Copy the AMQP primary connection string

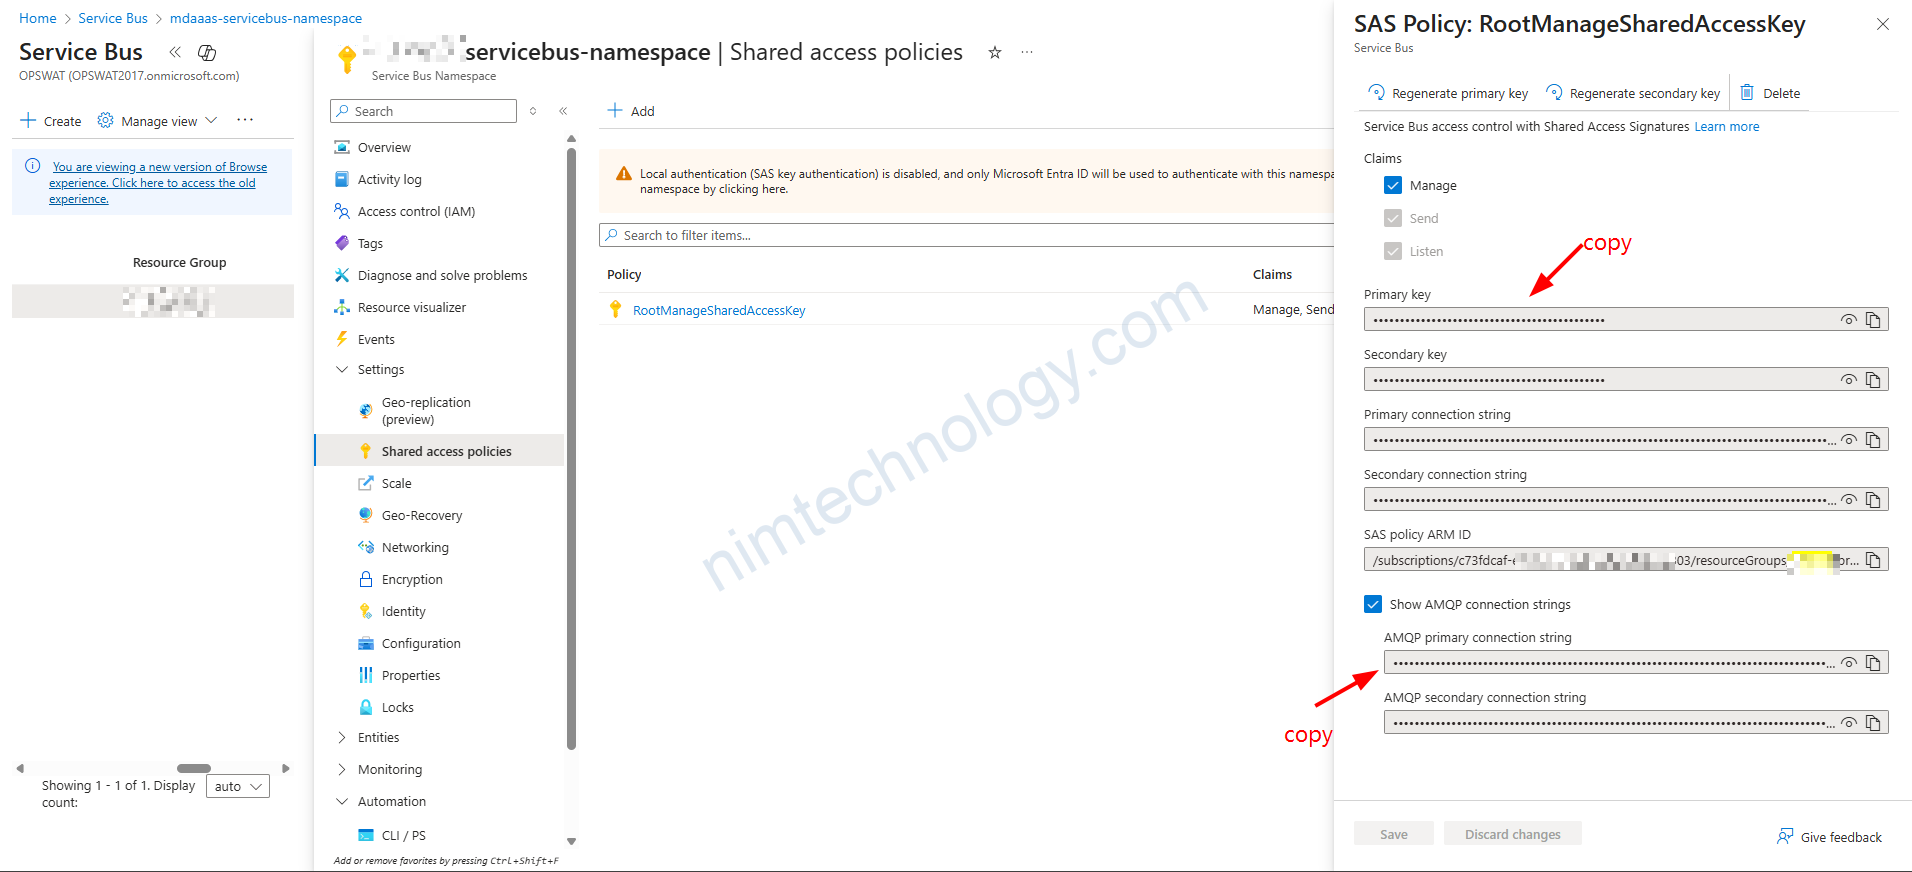coord(1873,663)
